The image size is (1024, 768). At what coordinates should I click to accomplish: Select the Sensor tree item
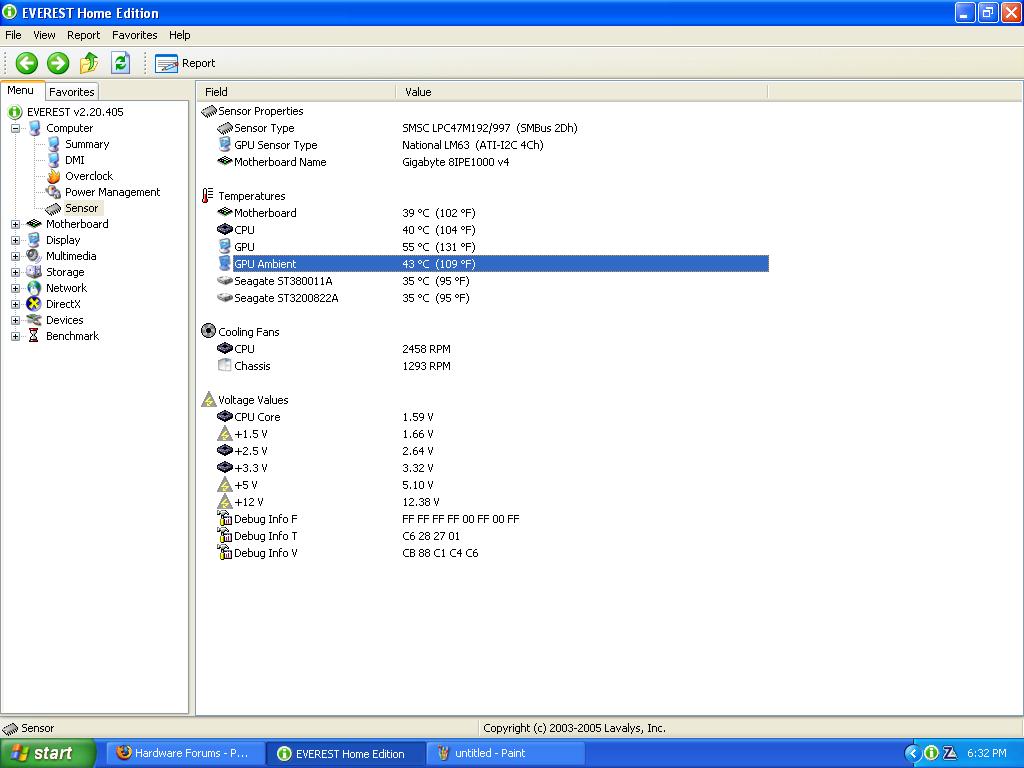pos(82,208)
